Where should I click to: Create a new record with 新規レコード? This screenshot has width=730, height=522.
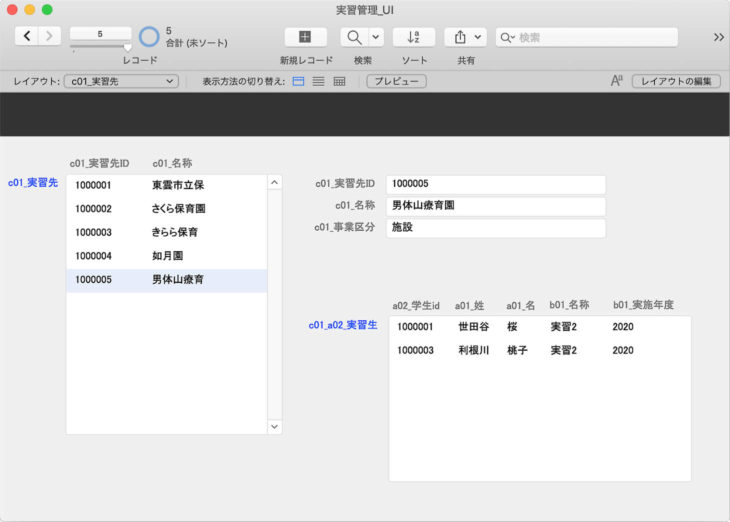pyautogui.click(x=305, y=37)
